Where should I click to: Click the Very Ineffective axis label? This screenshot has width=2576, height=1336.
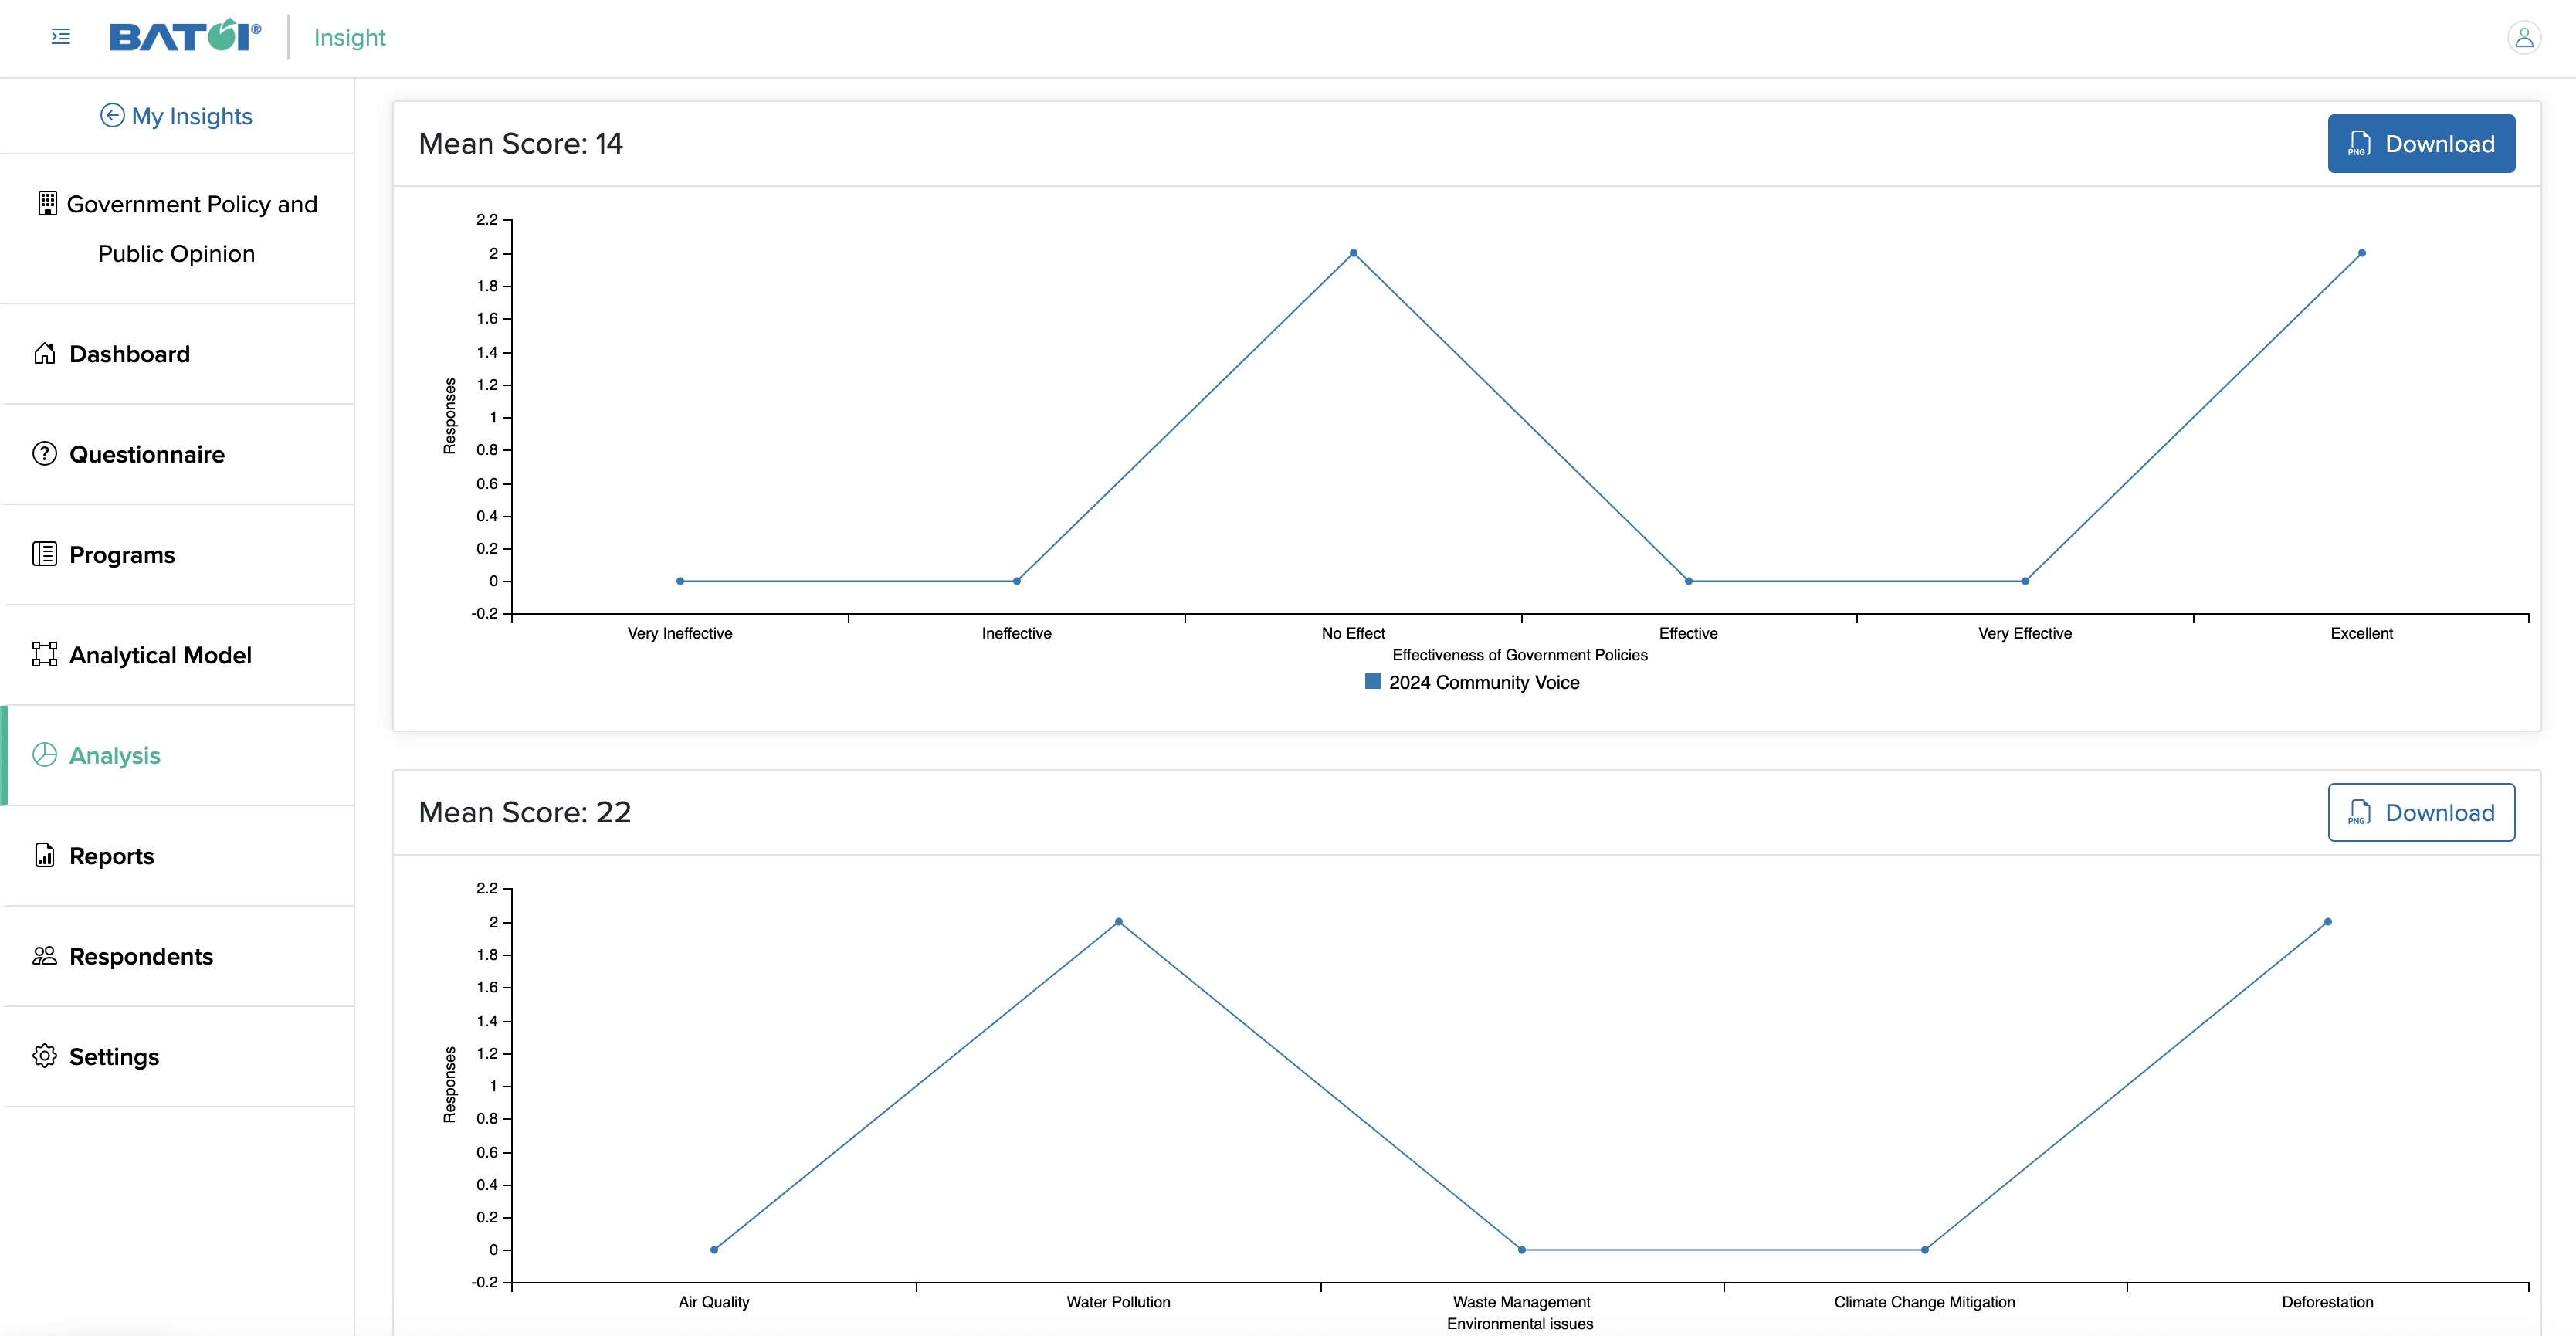tap(680, 633)
